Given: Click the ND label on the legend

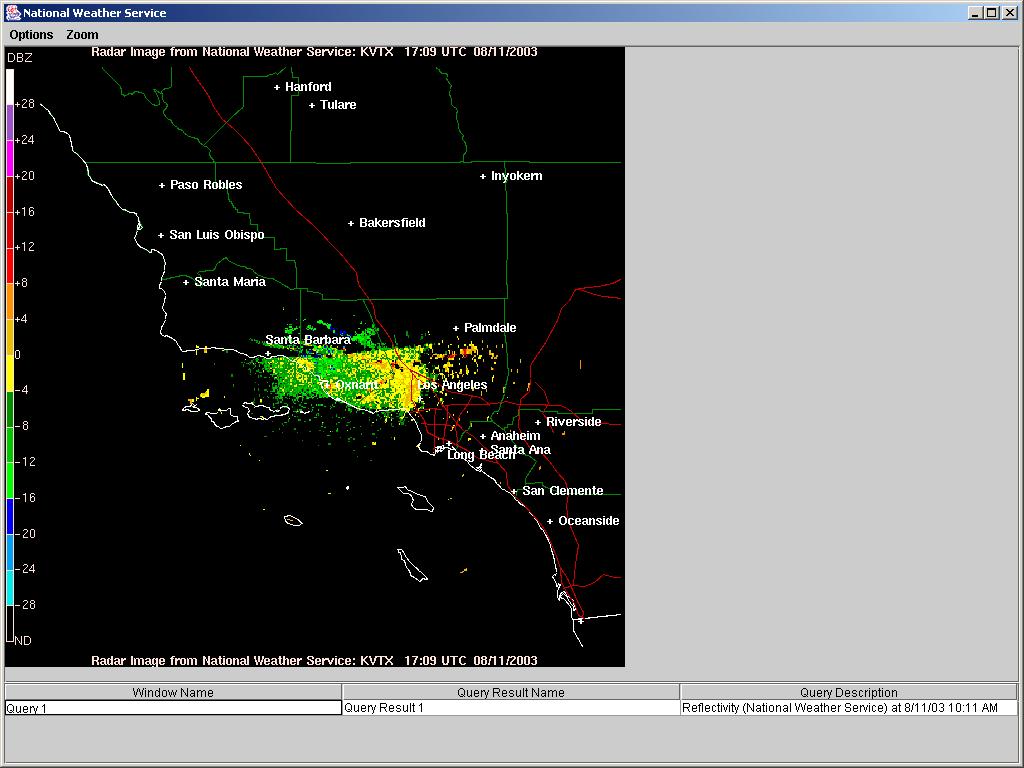Looking at the screenshot, I should coord(23,641).
